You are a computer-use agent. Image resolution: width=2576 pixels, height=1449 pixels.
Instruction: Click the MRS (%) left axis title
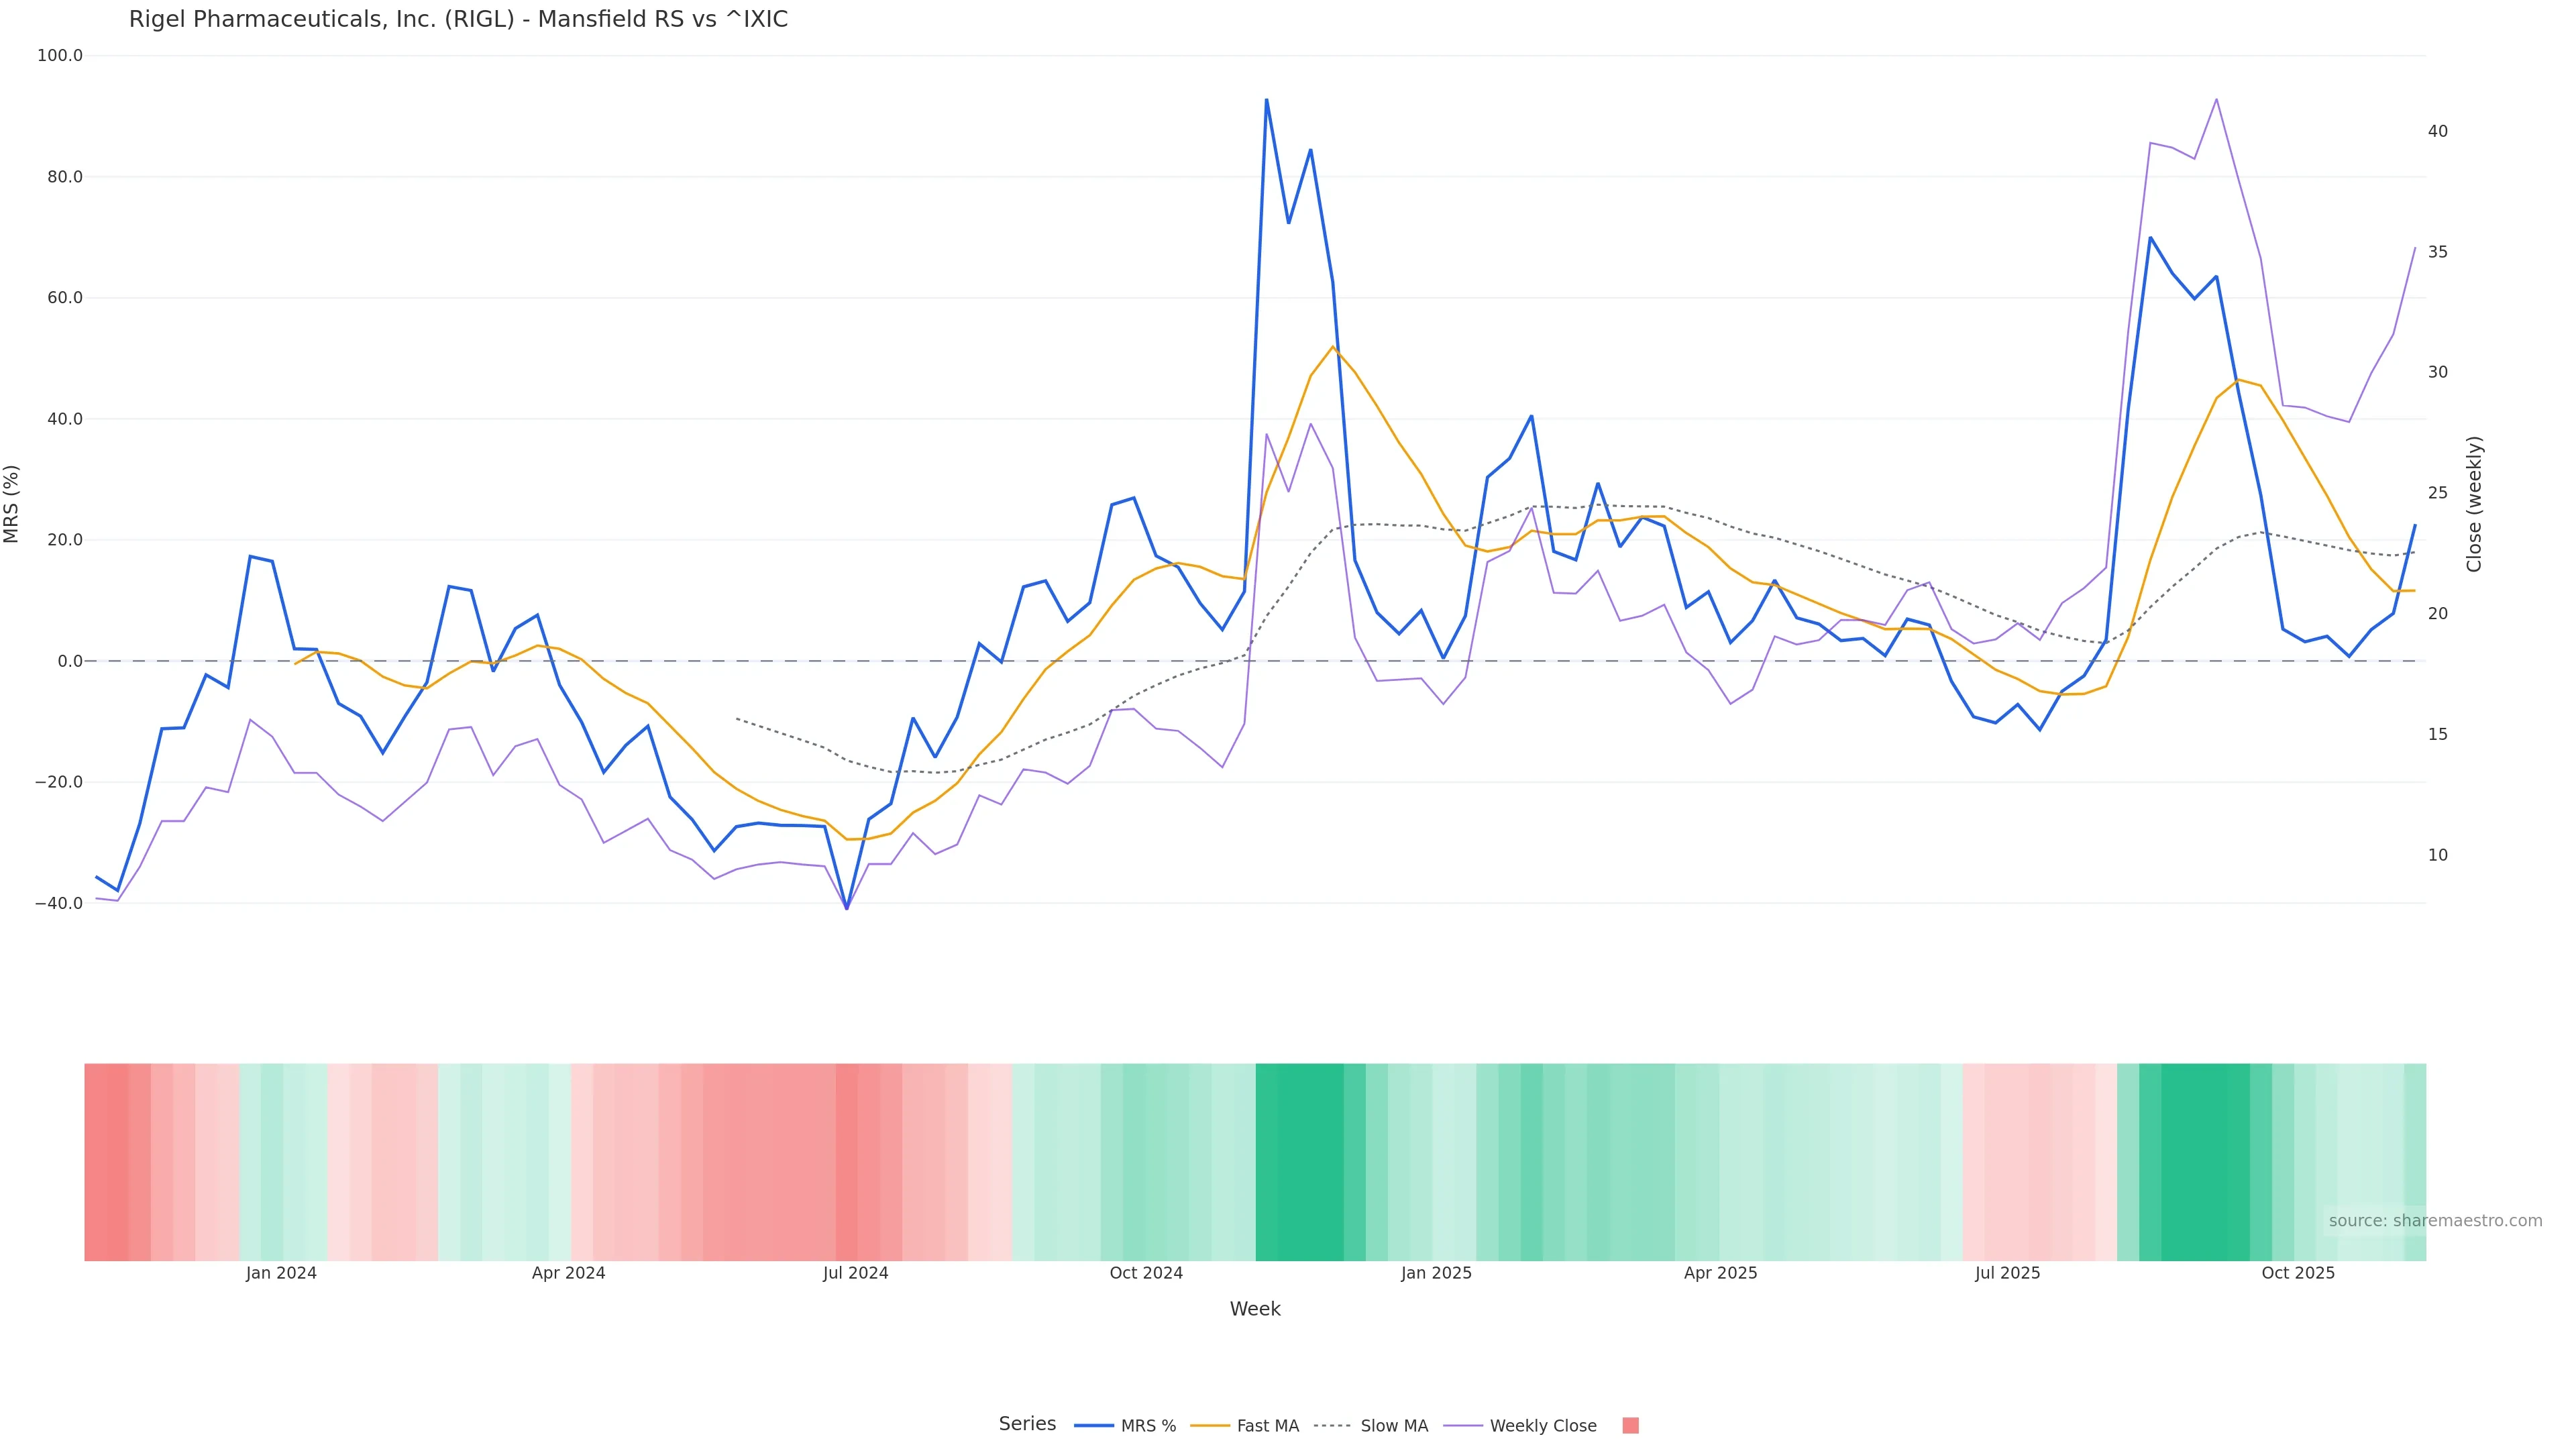point(12,504)
